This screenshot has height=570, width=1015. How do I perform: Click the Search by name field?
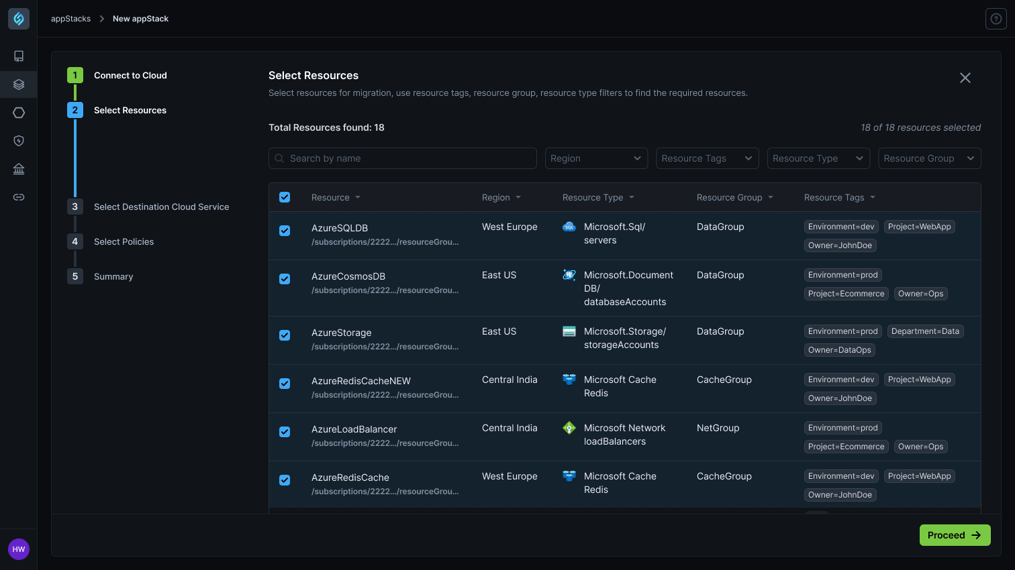coord(403,159)
